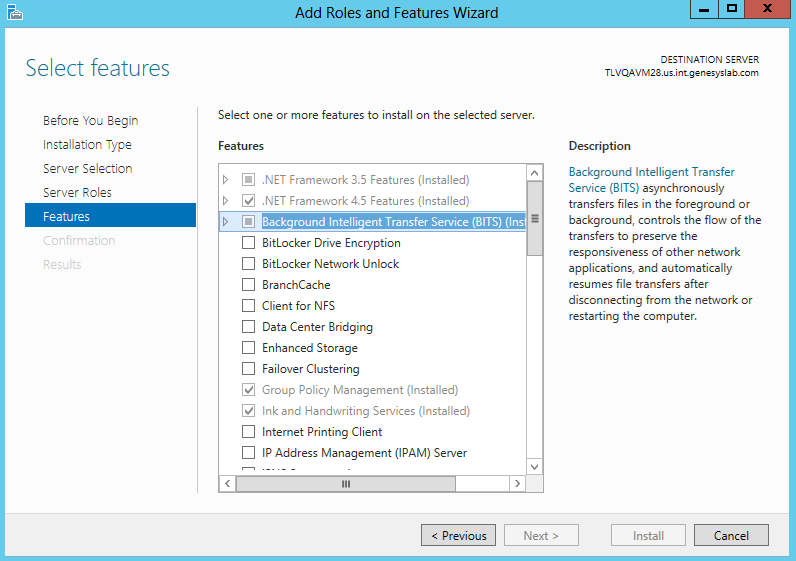The height and width of the screenshot is (561, 796).
Task: Check the BitLocker Drive Encryption checkbox
Action: click(x=248, y=243)
